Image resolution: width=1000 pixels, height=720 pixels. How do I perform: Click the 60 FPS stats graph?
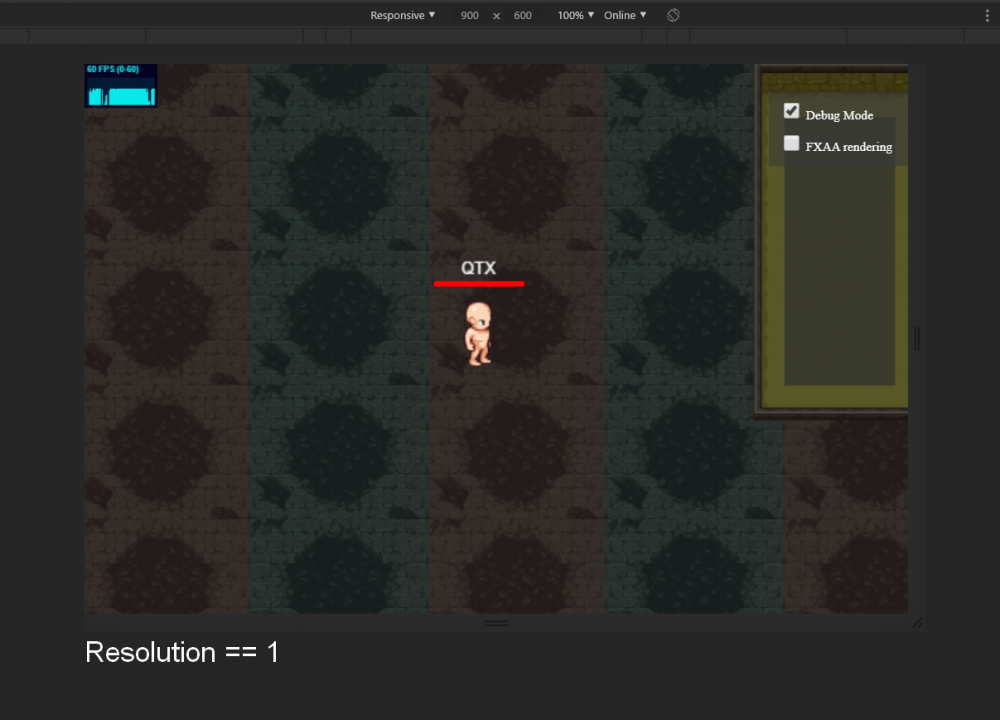[x=121, y=86]
